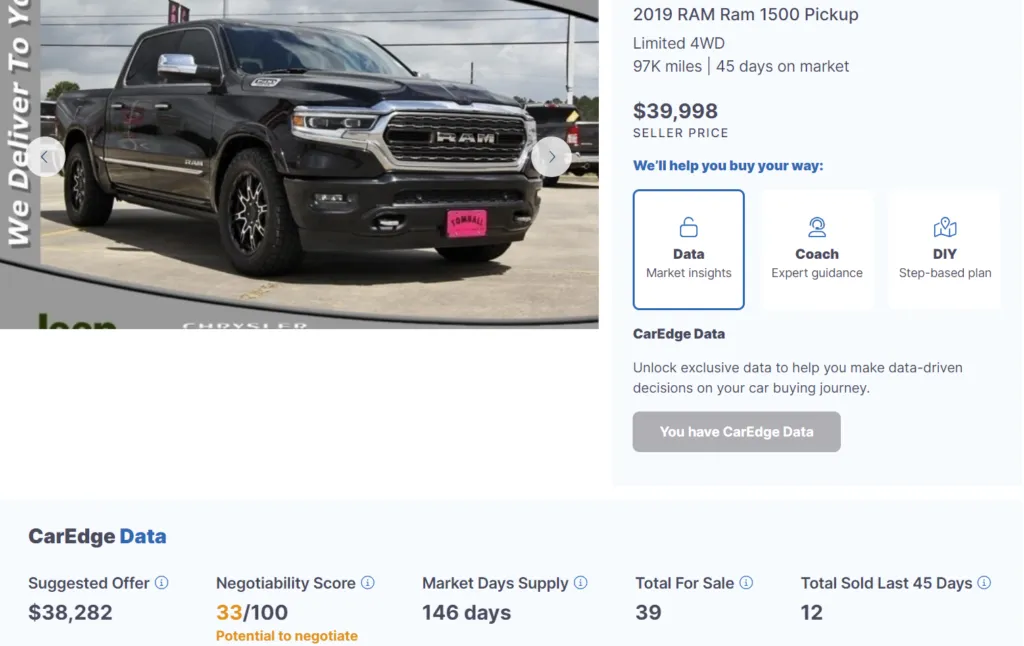Select the Coach Expert guidance option
Screen dimensions: 1024x646
pos(816,249)
